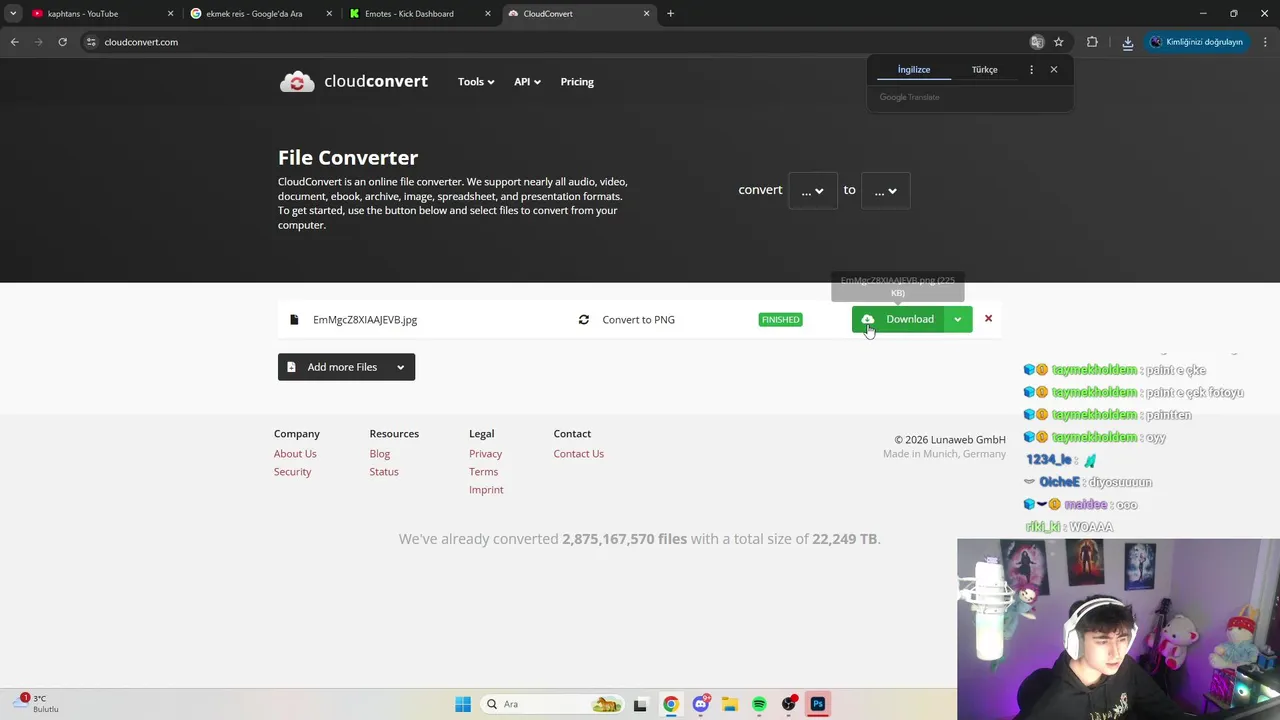Open Task View on the taskbar
Image resolution: width=1280 pixels, height=720 pixels.
(x=641, y=704)
